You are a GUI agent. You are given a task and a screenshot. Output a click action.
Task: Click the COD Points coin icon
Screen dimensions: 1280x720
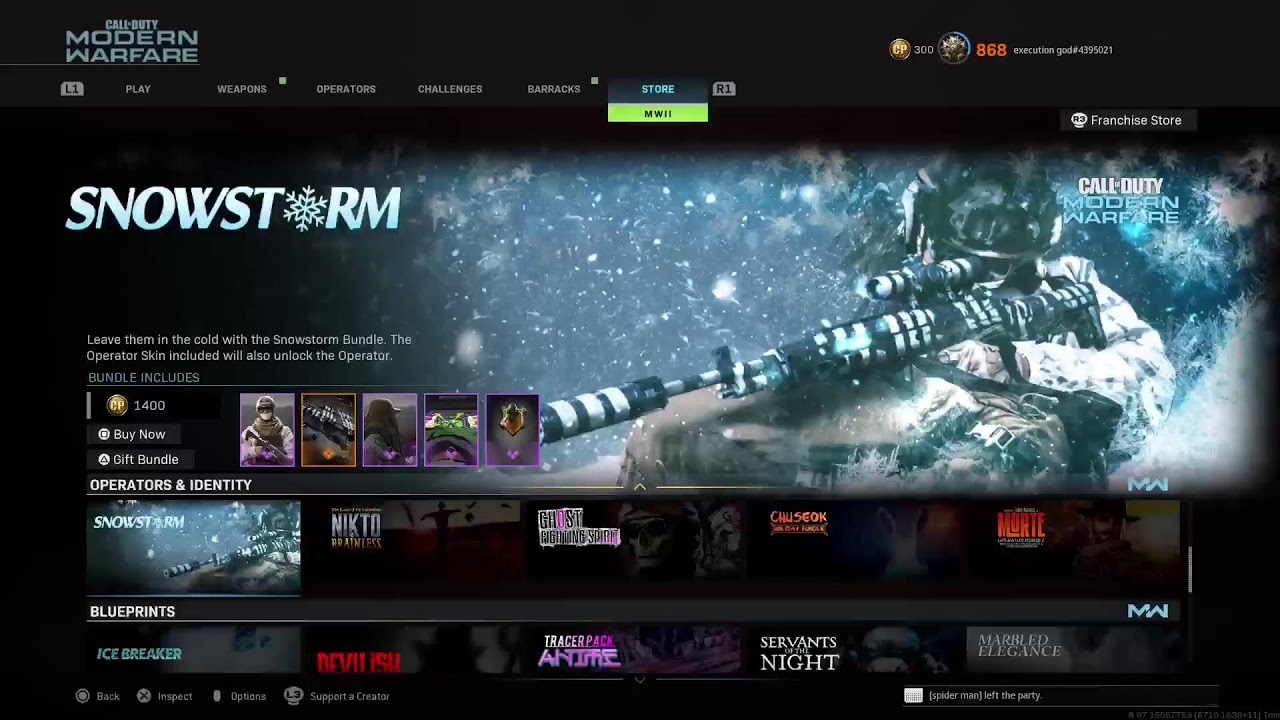point(900,49)
